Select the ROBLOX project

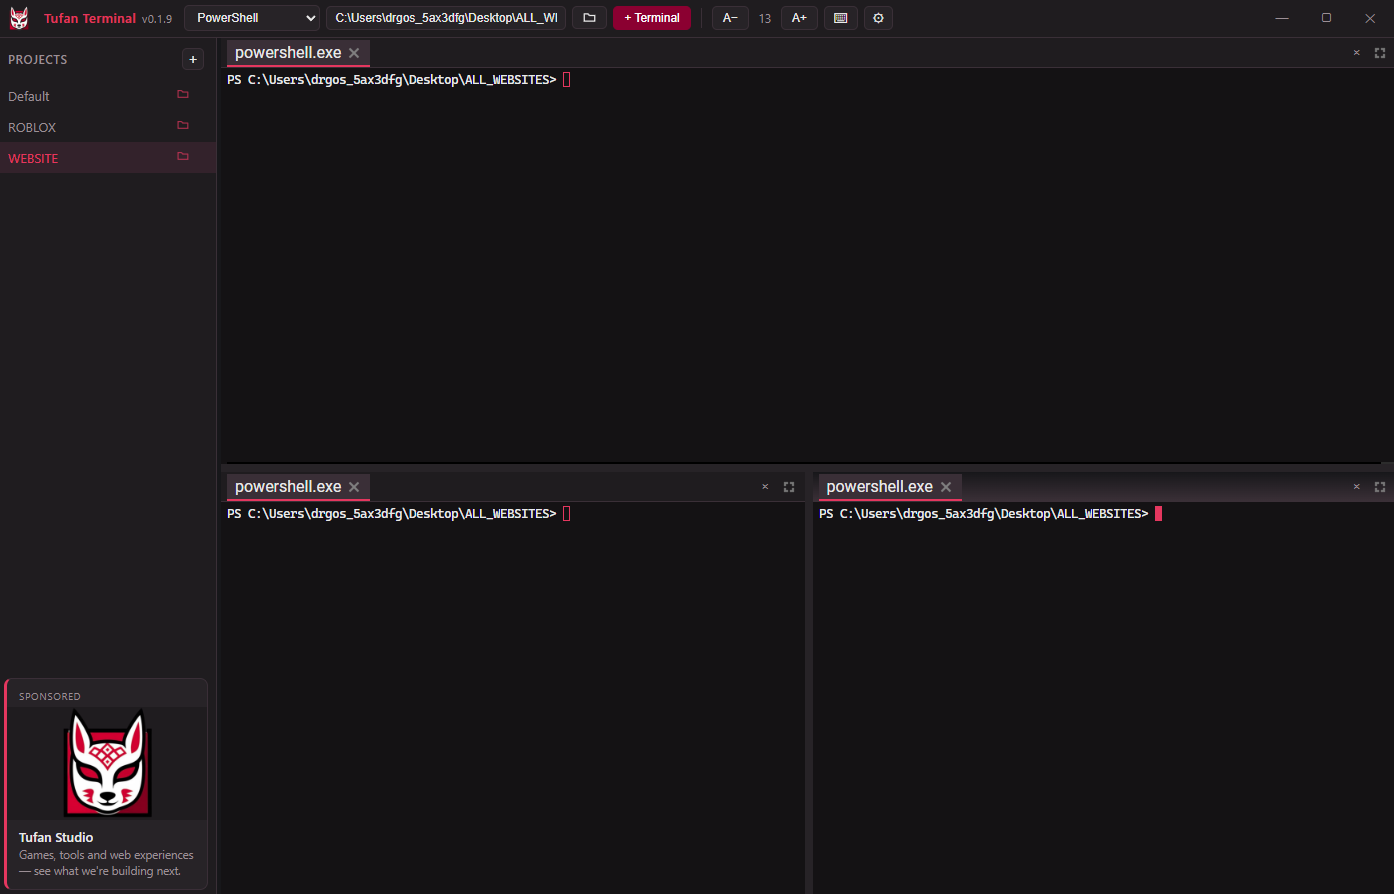[108, 127]
